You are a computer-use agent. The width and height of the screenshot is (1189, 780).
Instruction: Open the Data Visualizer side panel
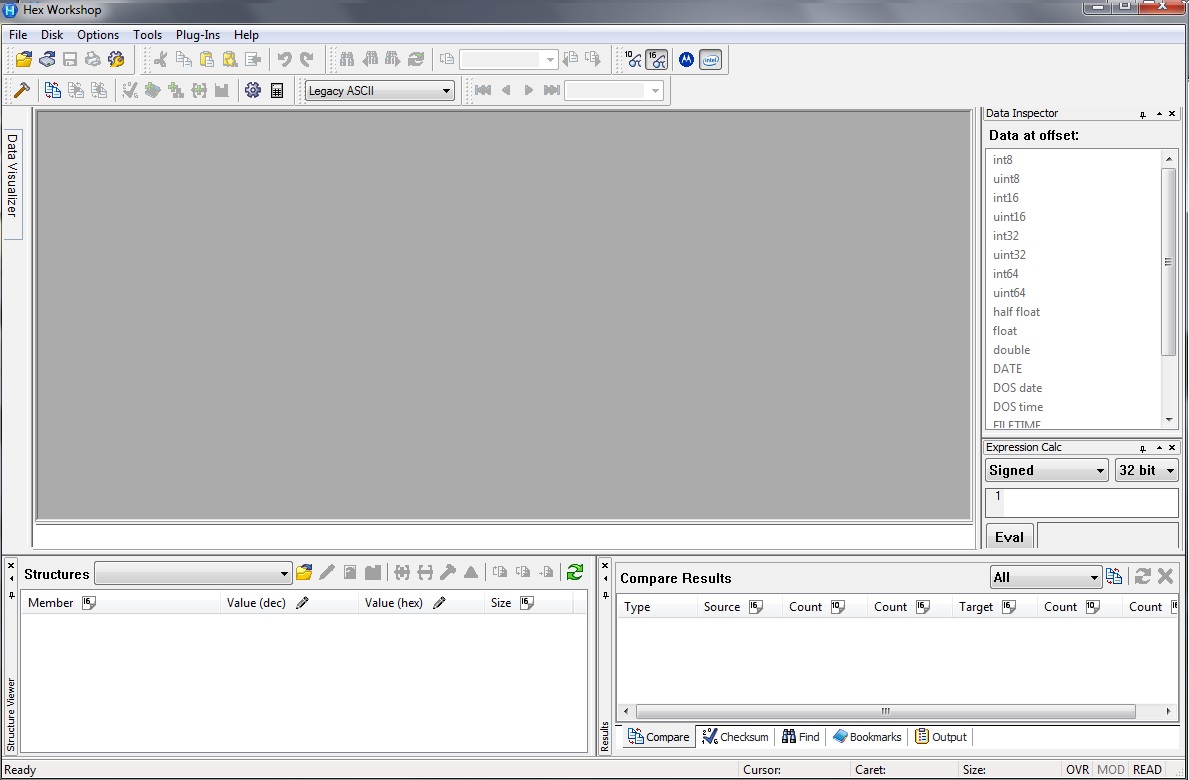(12, 175)
